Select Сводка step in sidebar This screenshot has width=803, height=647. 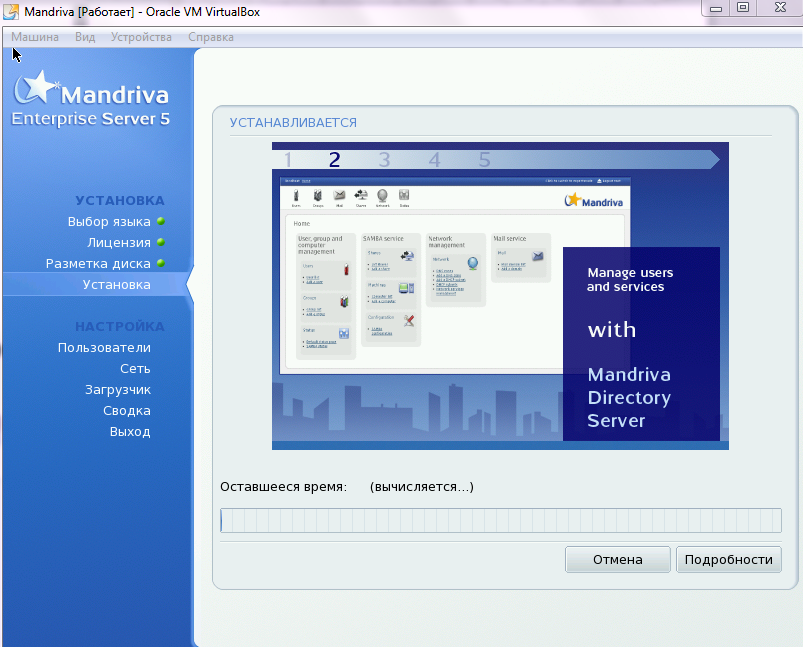[x=127, y=411]
